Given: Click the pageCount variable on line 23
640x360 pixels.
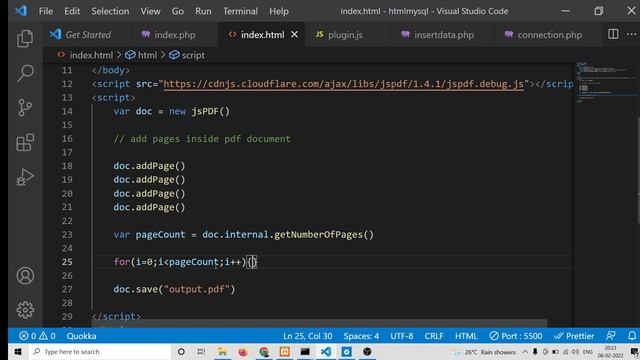Looking at the screenshot, I should click(x=160, y=235).
